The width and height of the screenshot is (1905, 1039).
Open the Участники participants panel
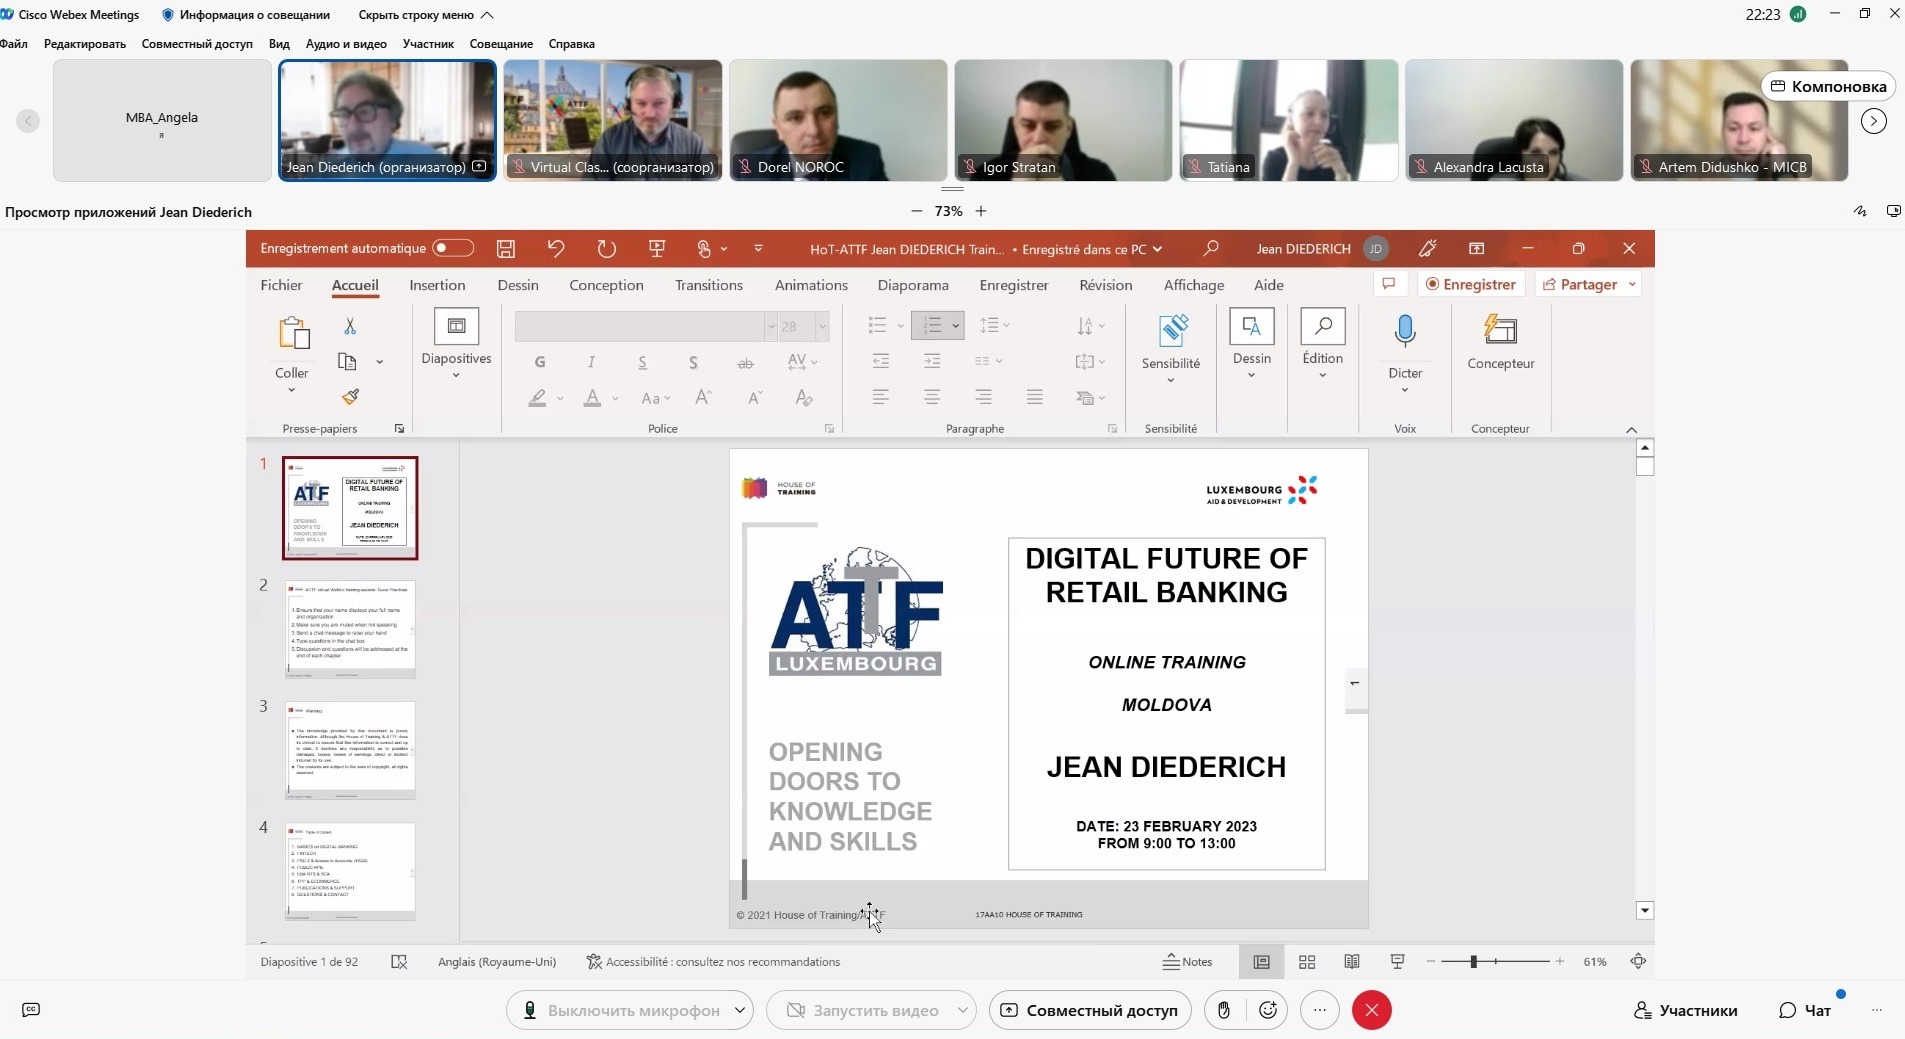[1685, 1010]
